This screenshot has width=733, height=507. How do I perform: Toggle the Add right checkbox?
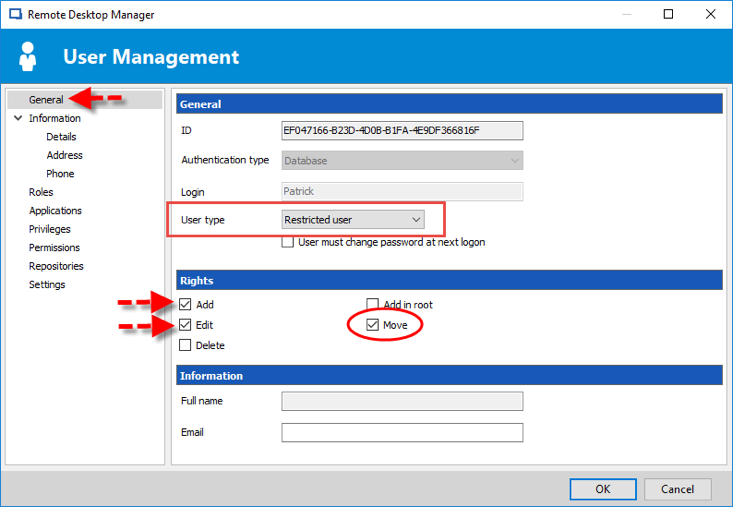click(185, 305)
